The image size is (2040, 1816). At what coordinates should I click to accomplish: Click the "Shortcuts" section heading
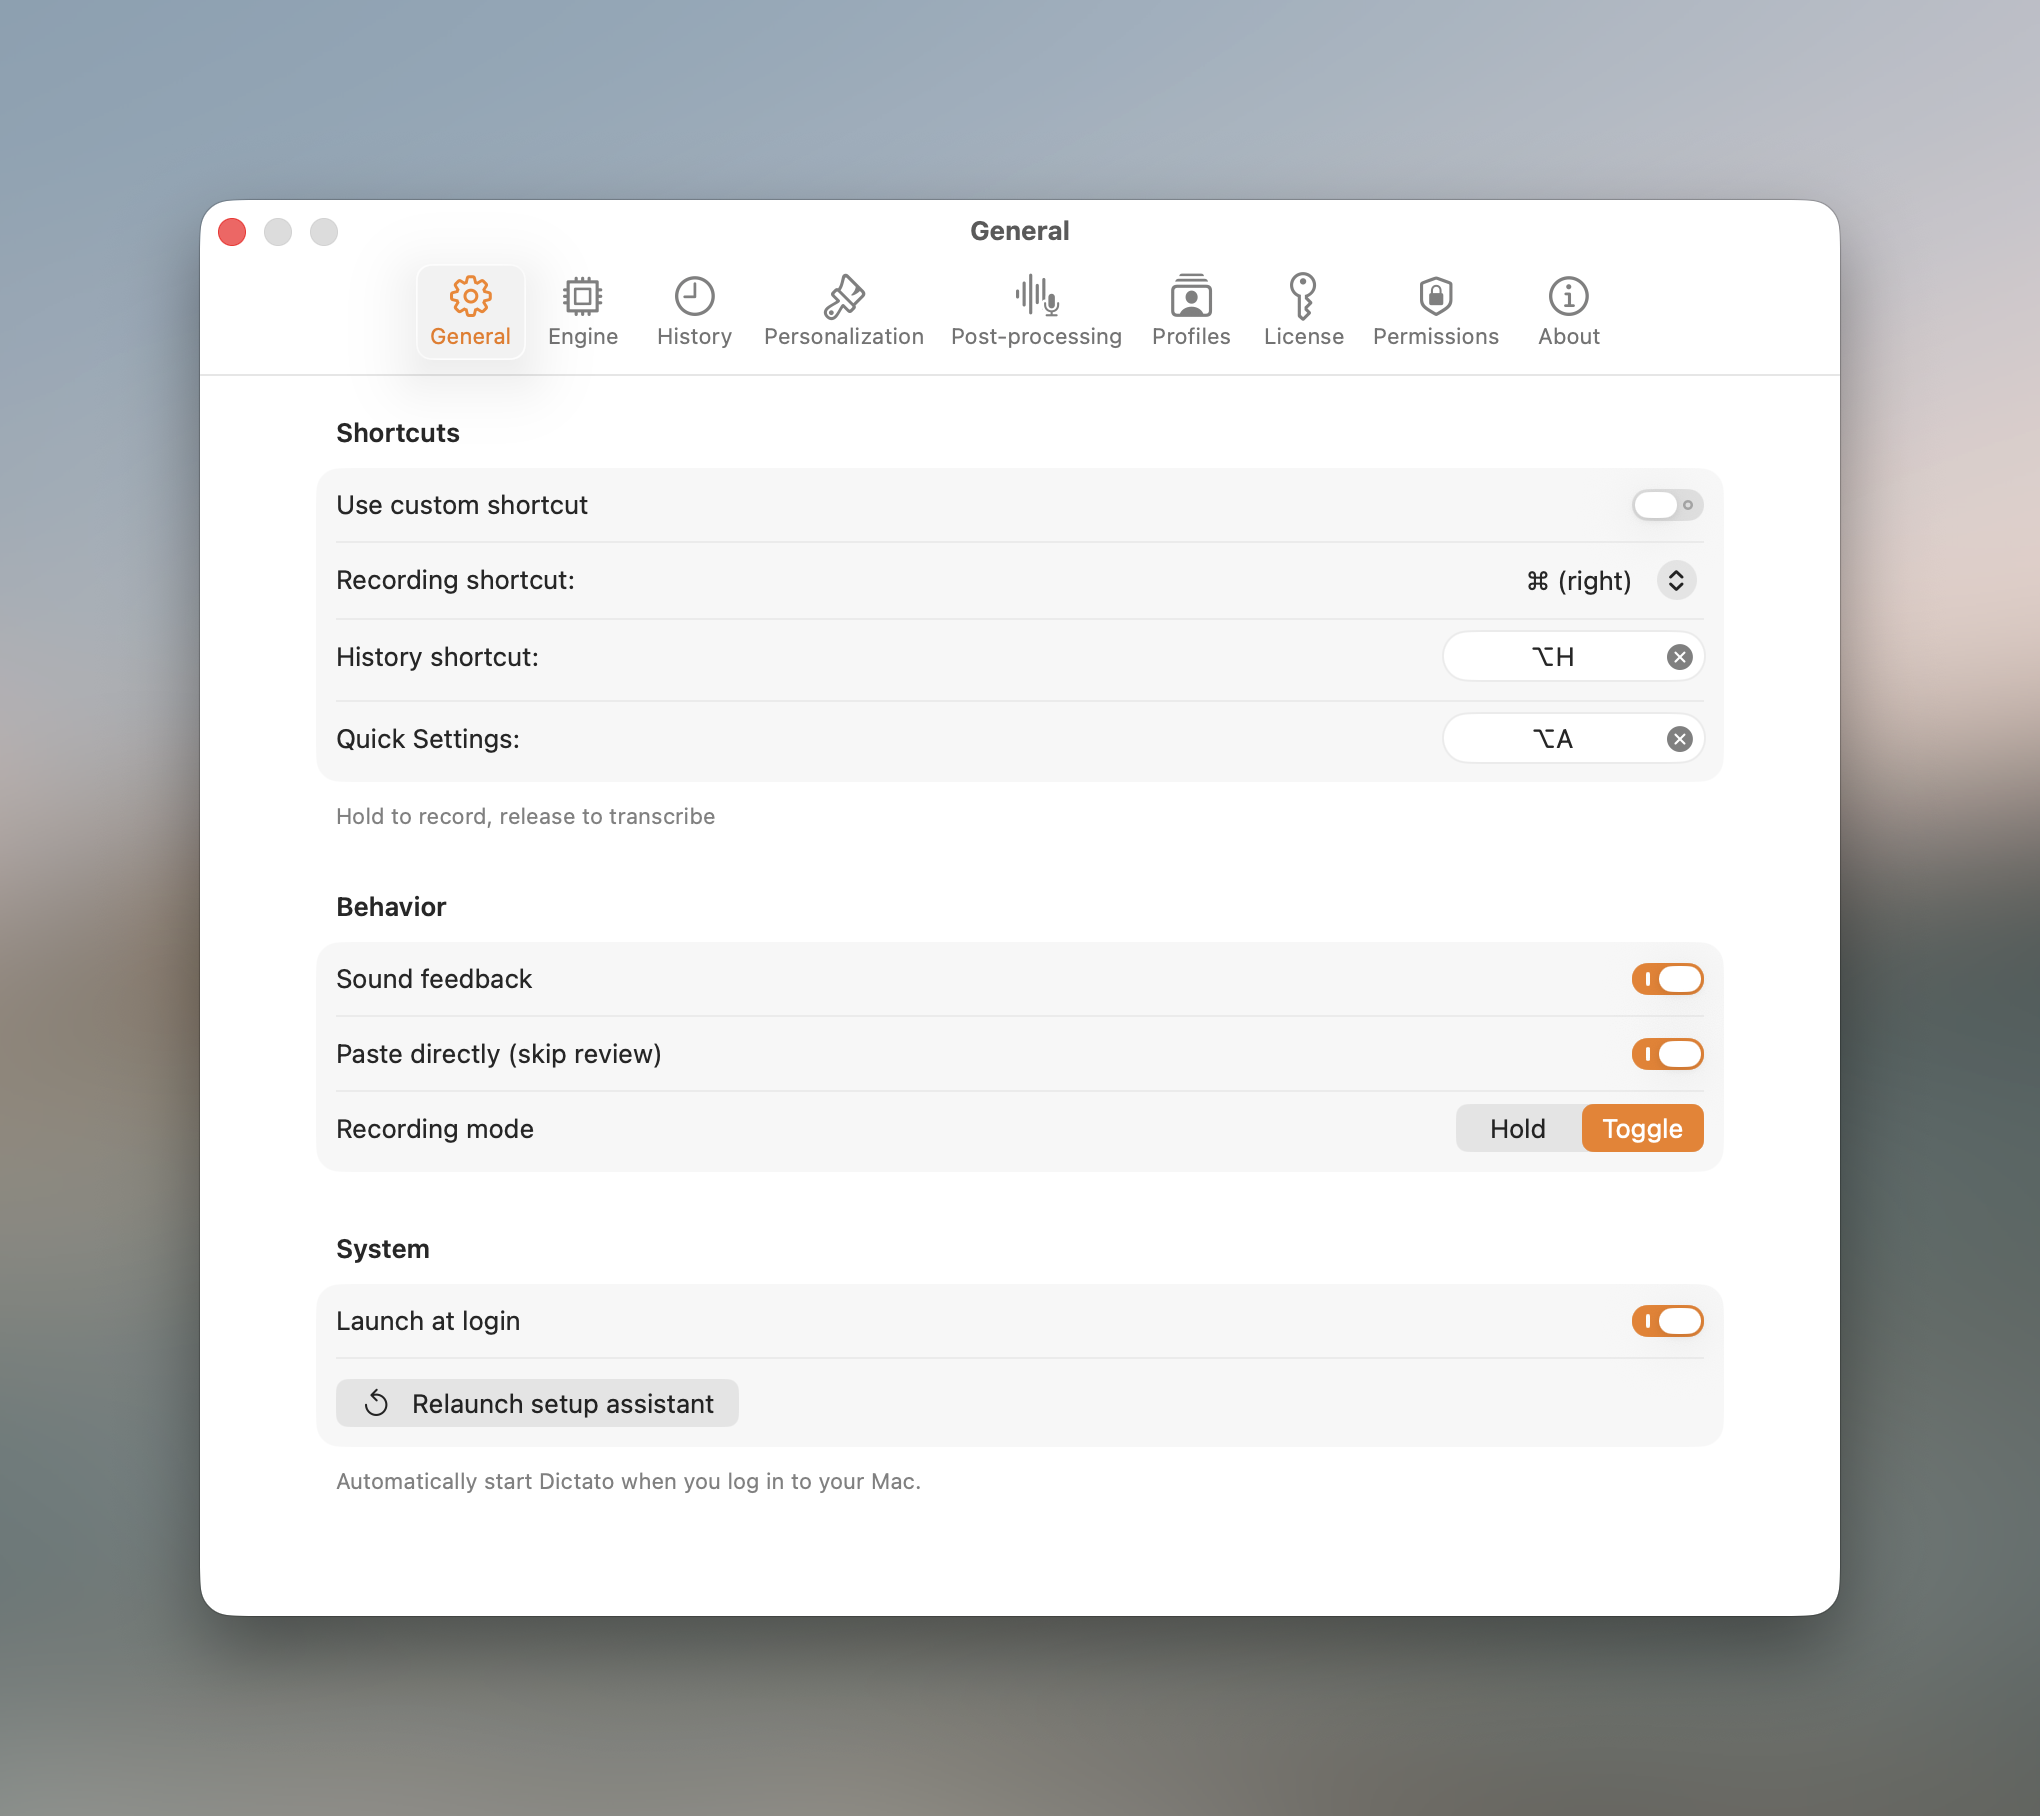tap(398, 433)
